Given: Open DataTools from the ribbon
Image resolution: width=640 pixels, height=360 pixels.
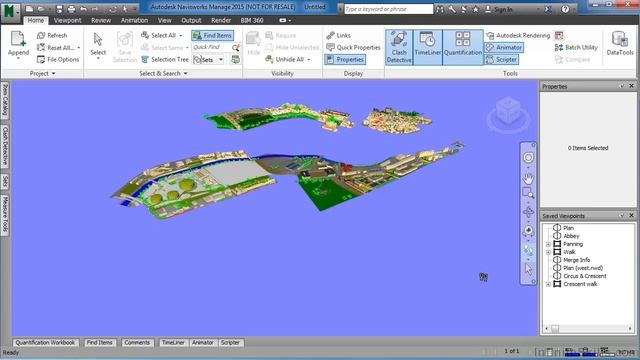Looking at the screenshot, I should click(x=620, y=44).
